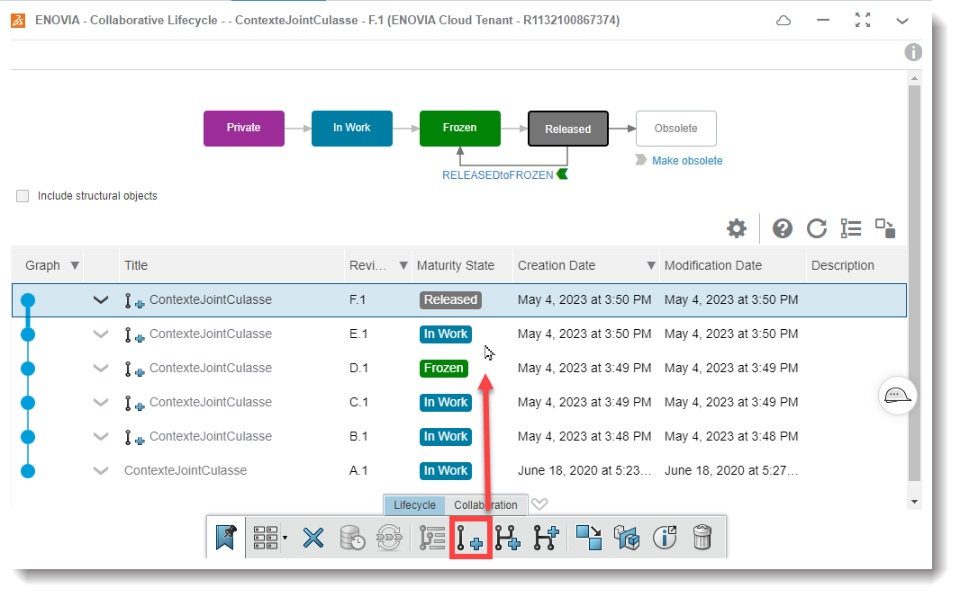Expand the chevron for revision E.1 row
Screen dimensions: 960x597
[100, 334]
